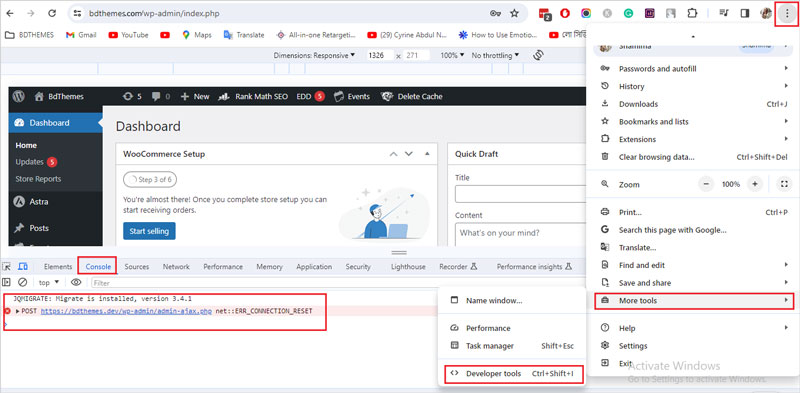Viewport: 800px width, 393px height.
Task: Switch to the Network tab
Action: click(x=176, y=266)
